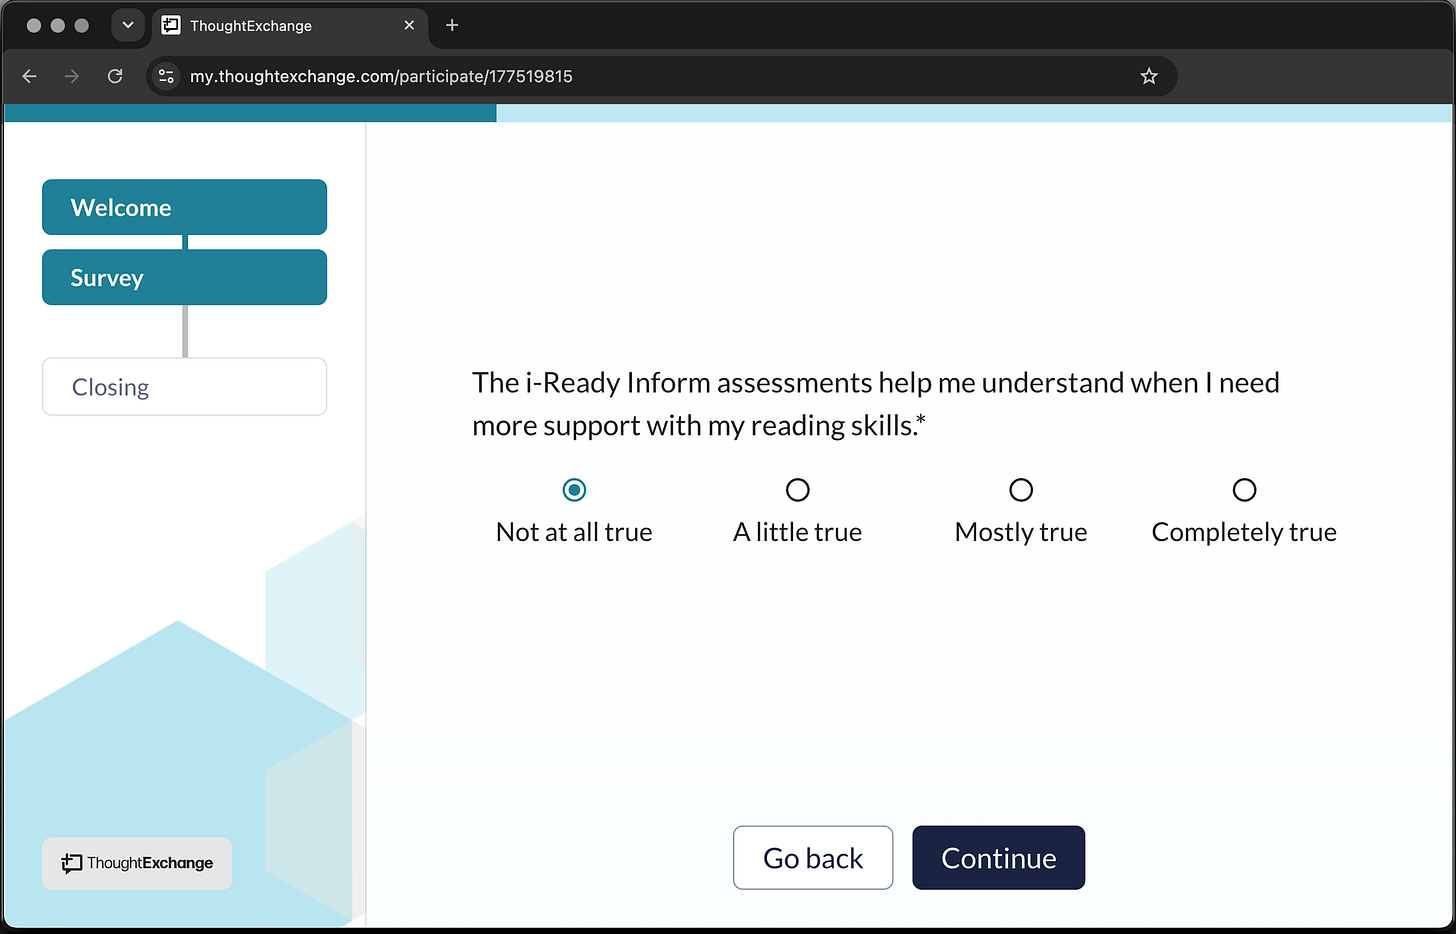Reload the page with the refresh icon
The image size is (1456, 934).
point(115,76)
